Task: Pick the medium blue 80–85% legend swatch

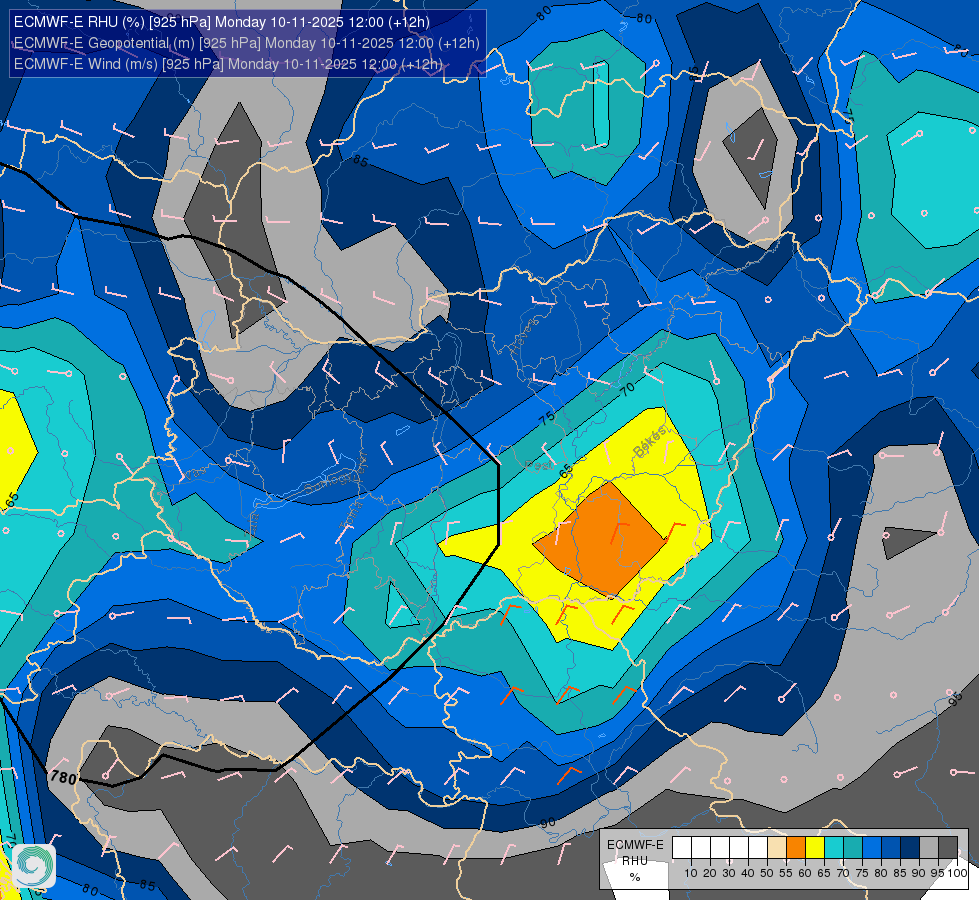Action: click(891, 847)
